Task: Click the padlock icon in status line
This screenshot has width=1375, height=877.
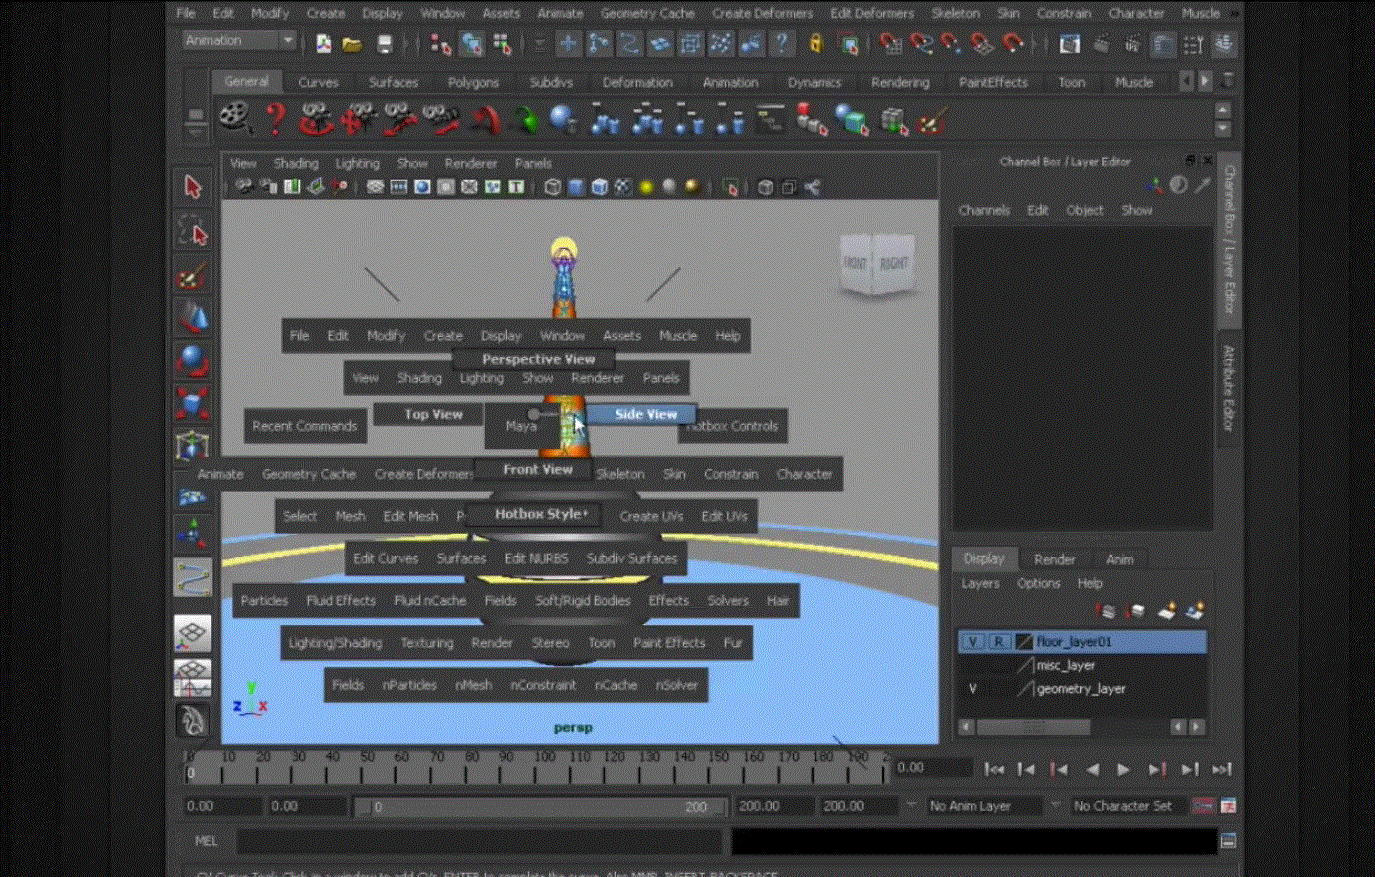Action: pyautogui.click(x=816, y=44)
